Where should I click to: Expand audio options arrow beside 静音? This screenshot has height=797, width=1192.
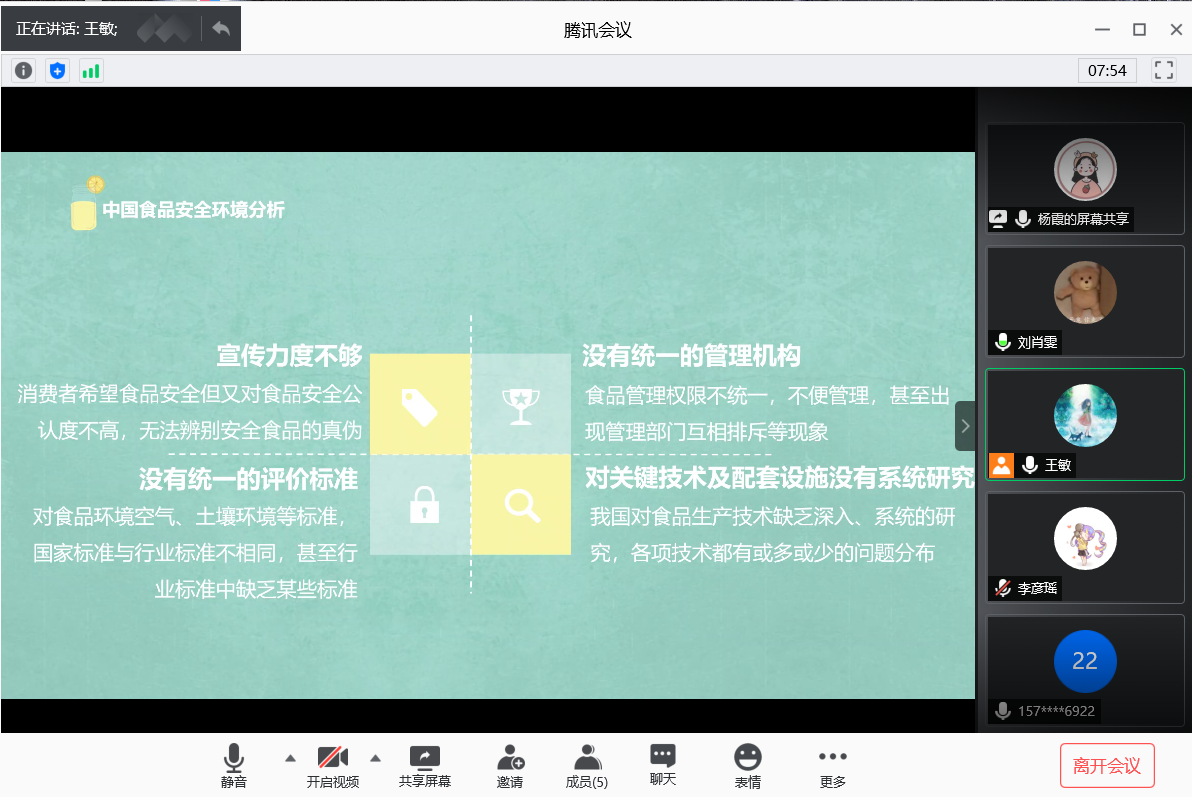point(290,757)
